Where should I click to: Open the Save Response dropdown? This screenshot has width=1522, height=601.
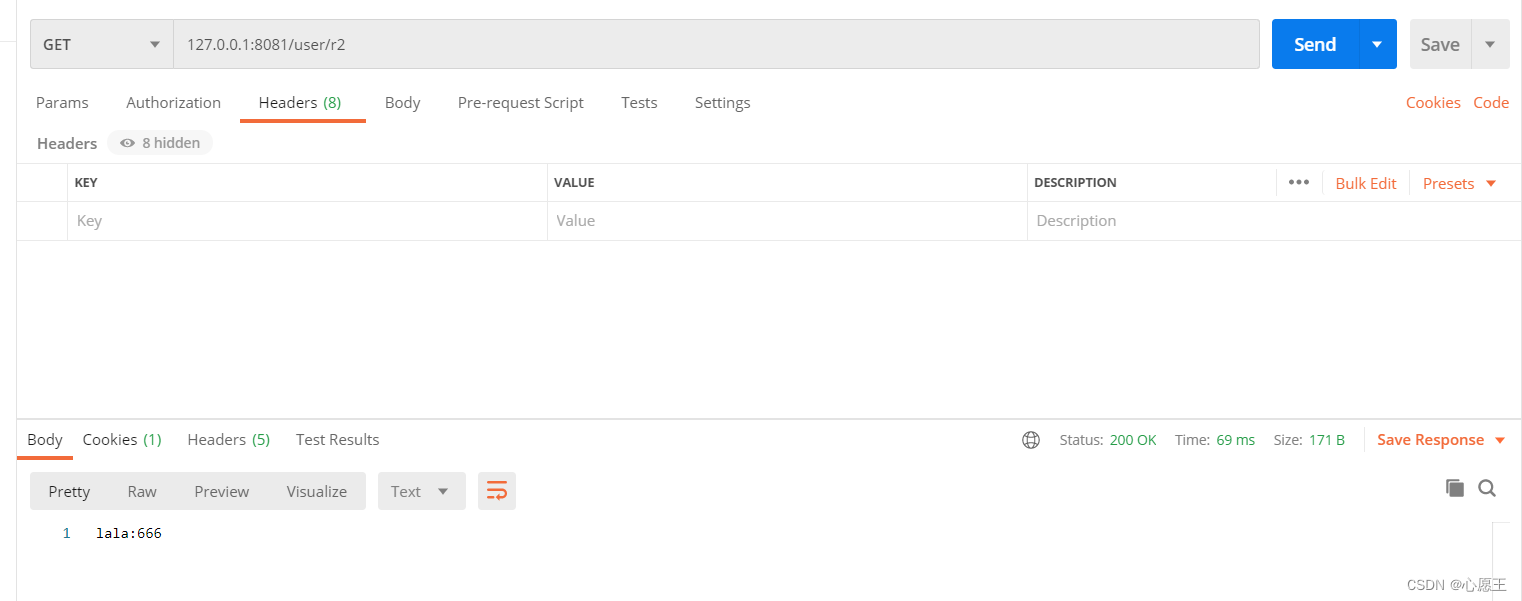point(1441,440)
